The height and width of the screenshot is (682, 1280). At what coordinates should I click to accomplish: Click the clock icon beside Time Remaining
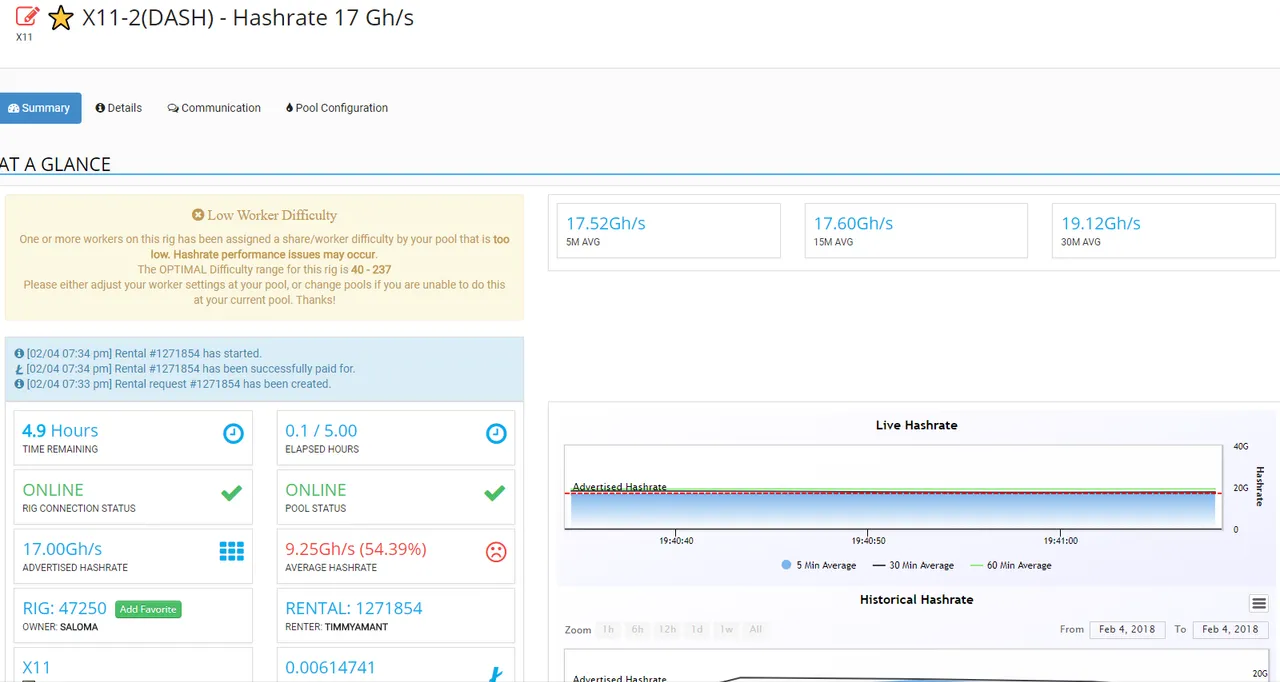pyautogui.click(x=233, y=434)
